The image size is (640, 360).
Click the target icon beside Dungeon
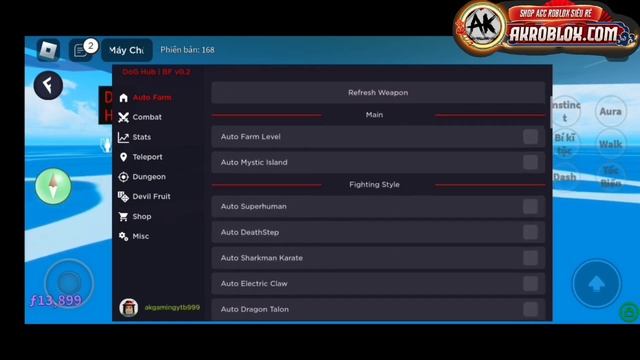tap(123, 177)
